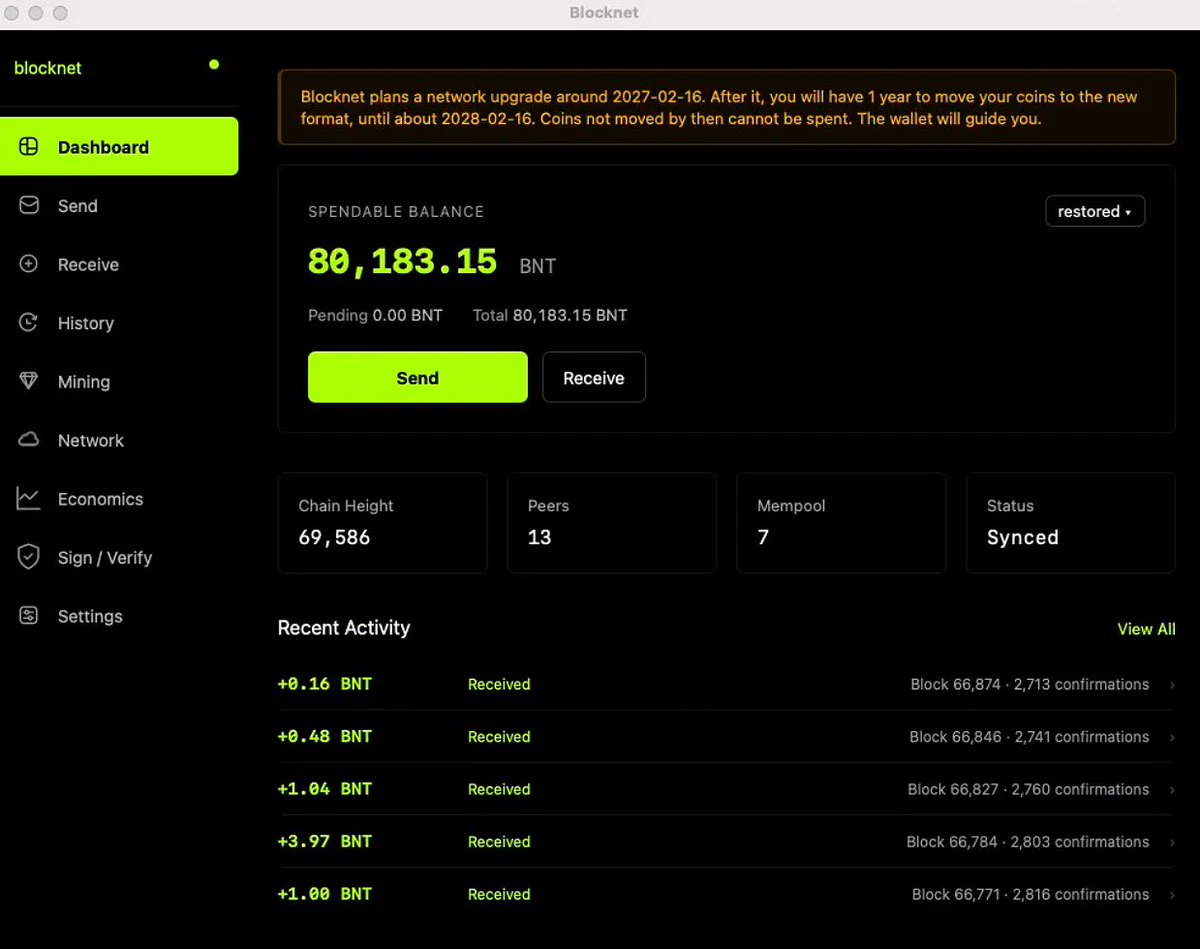Expand the +3.97 BNT transaction chevron

(x=1172, y=842)
